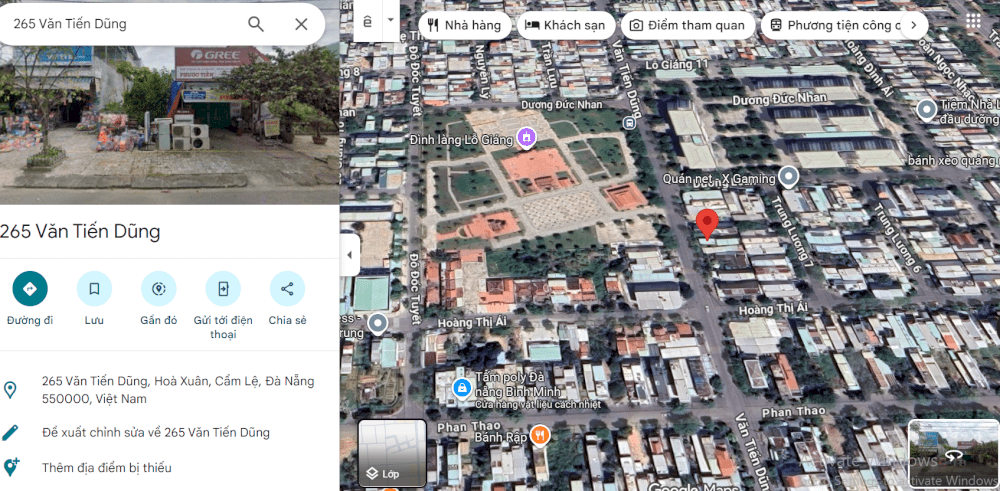1000x491 pixels.
Task: Select the Khách sạn category chip
Action: click(566, 25)
